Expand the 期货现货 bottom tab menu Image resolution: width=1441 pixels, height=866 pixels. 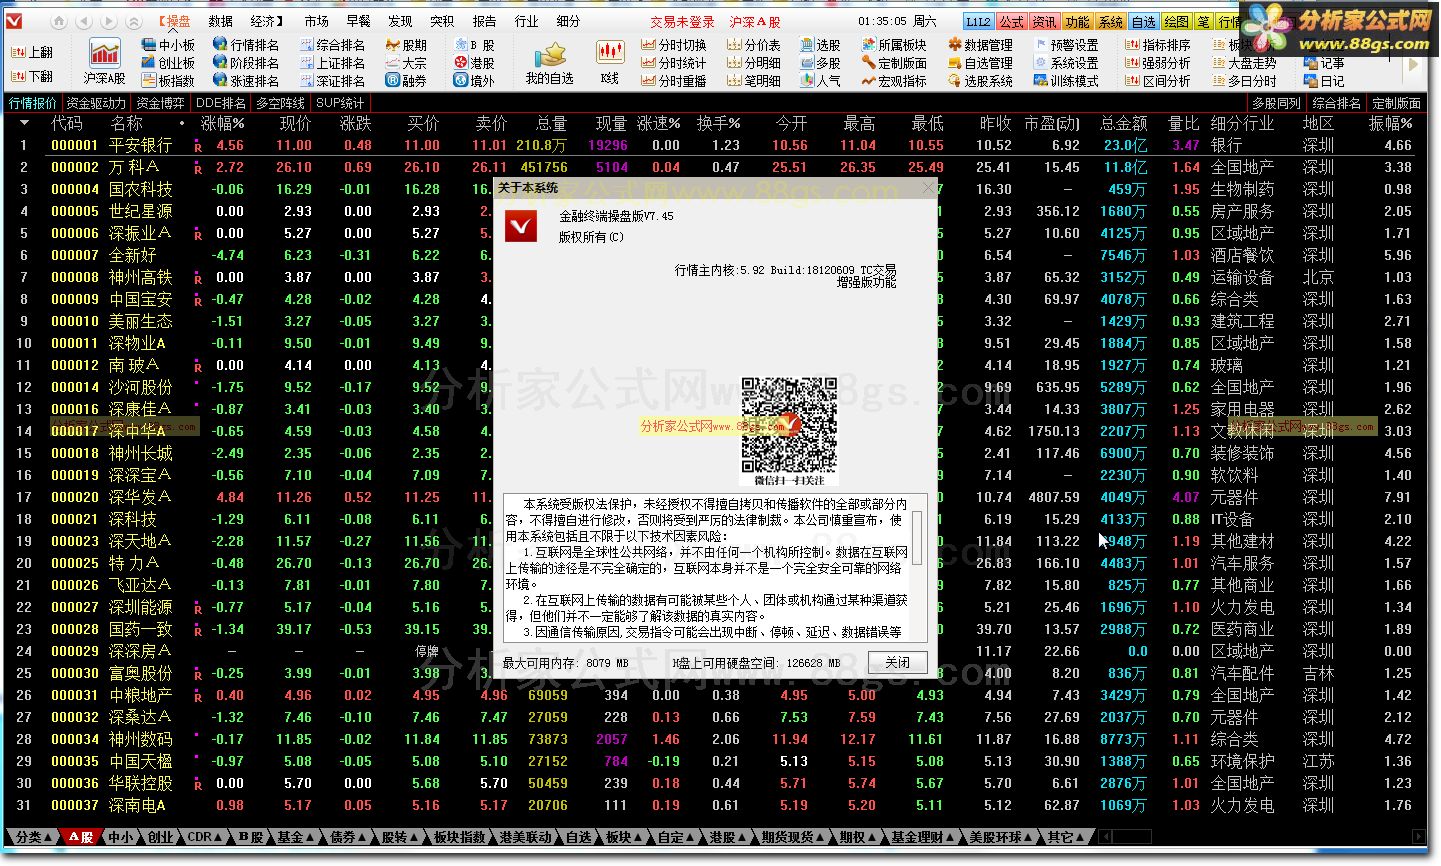pyautogui.click(x=793, y=837)
